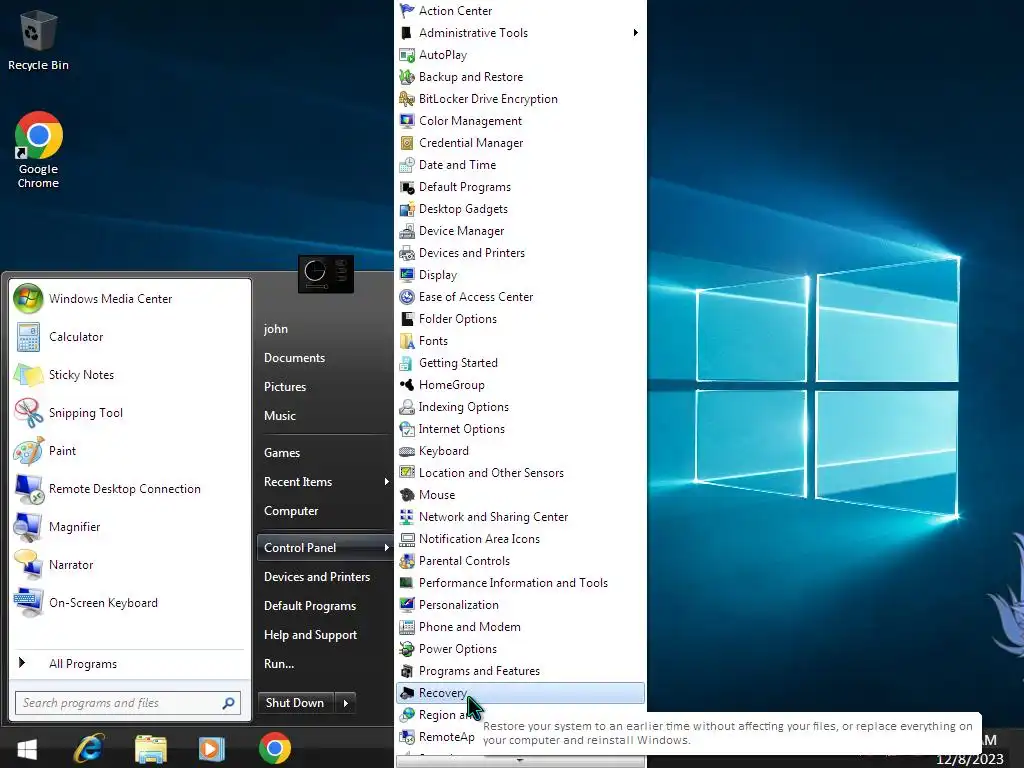Screen dimensions: 1024x768
Task: Open Help and Support
Action: [x=310, y=635]
